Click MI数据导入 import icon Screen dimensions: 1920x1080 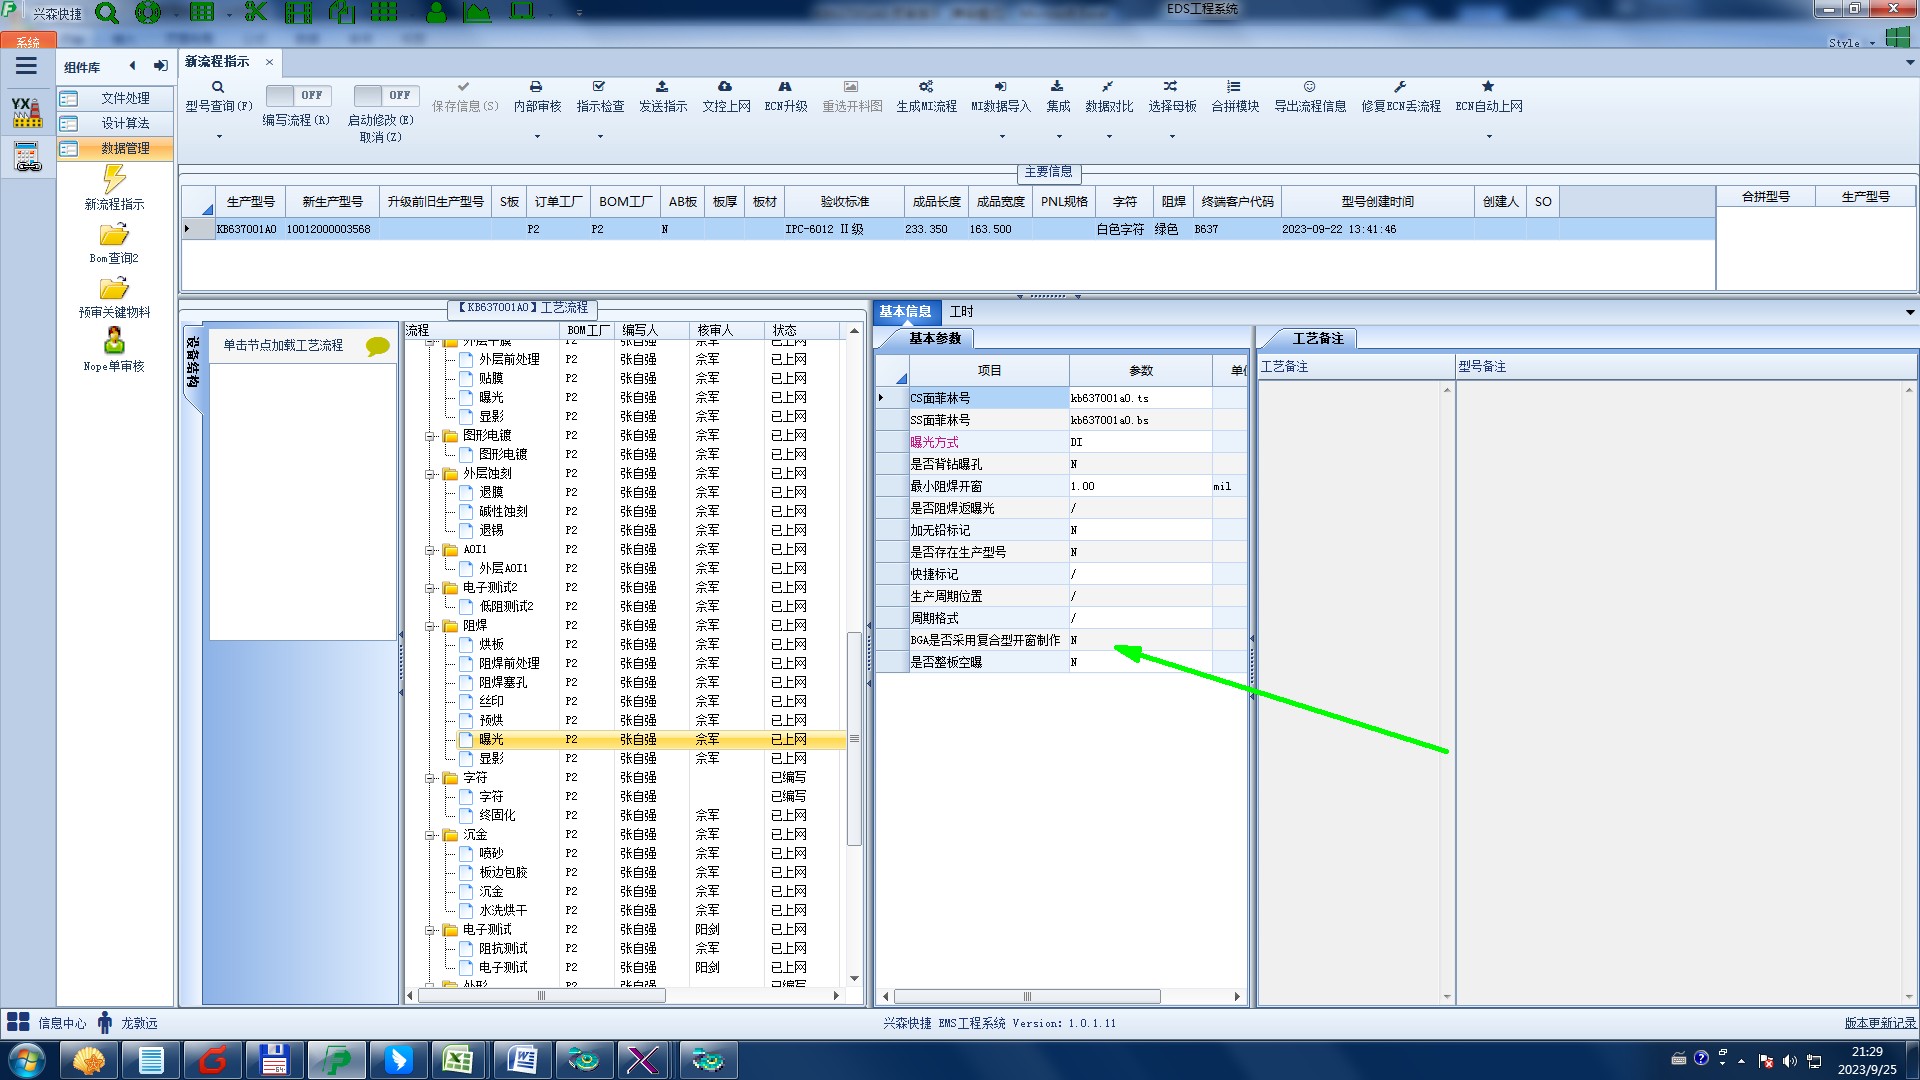[1000, 87]
